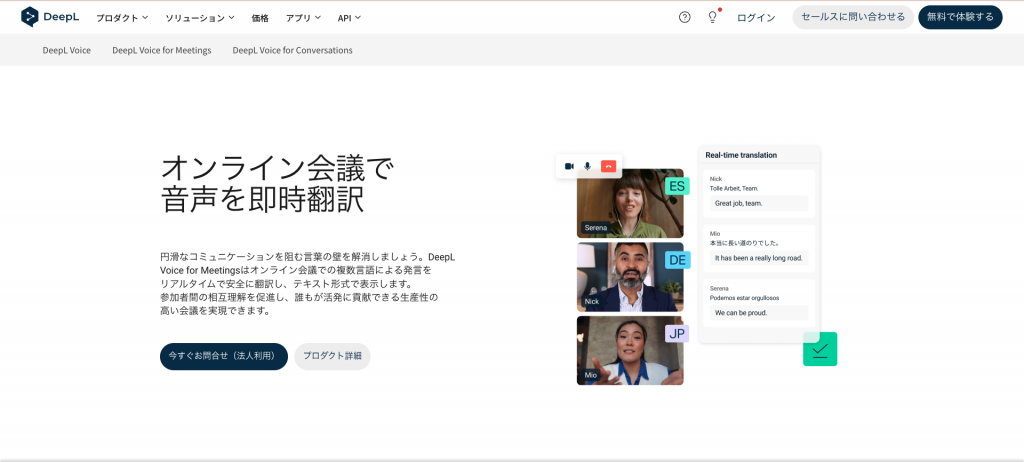Open the help question mark icon
The height and width of the screenshot is (462, 1024).
point(684,18)
